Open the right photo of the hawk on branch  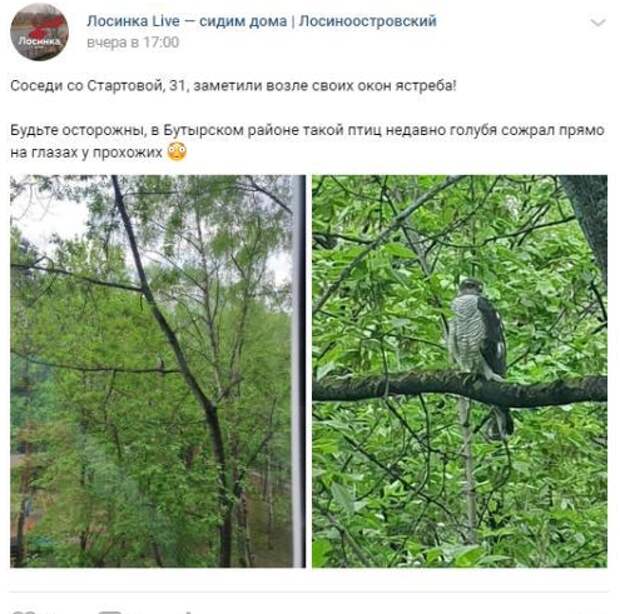pyautogui.click(x=459, y=371)
